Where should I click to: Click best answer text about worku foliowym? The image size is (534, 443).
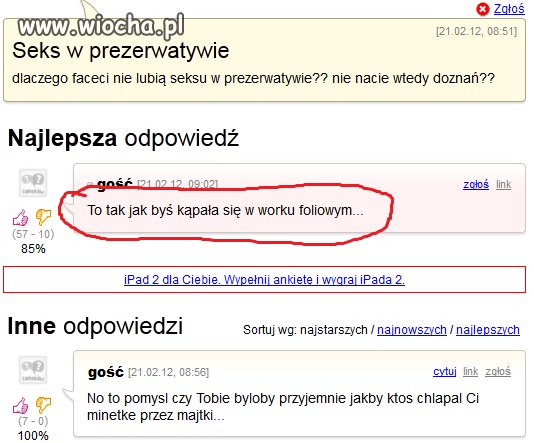(225, 210)
